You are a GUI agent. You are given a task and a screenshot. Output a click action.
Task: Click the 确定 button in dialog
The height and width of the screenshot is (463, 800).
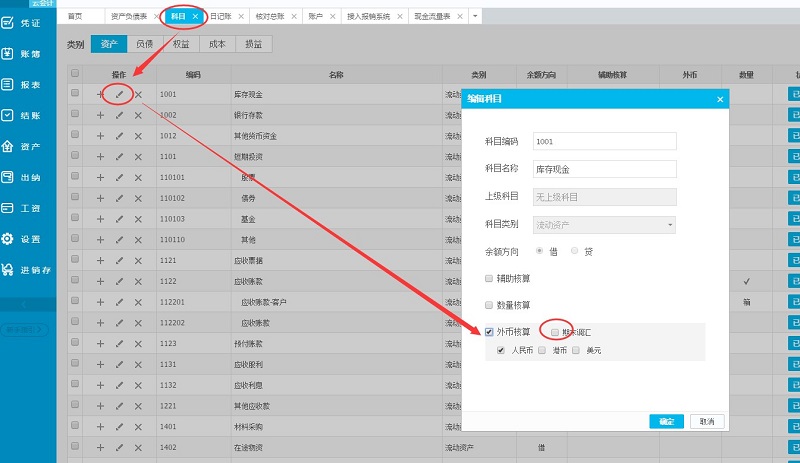666,421
